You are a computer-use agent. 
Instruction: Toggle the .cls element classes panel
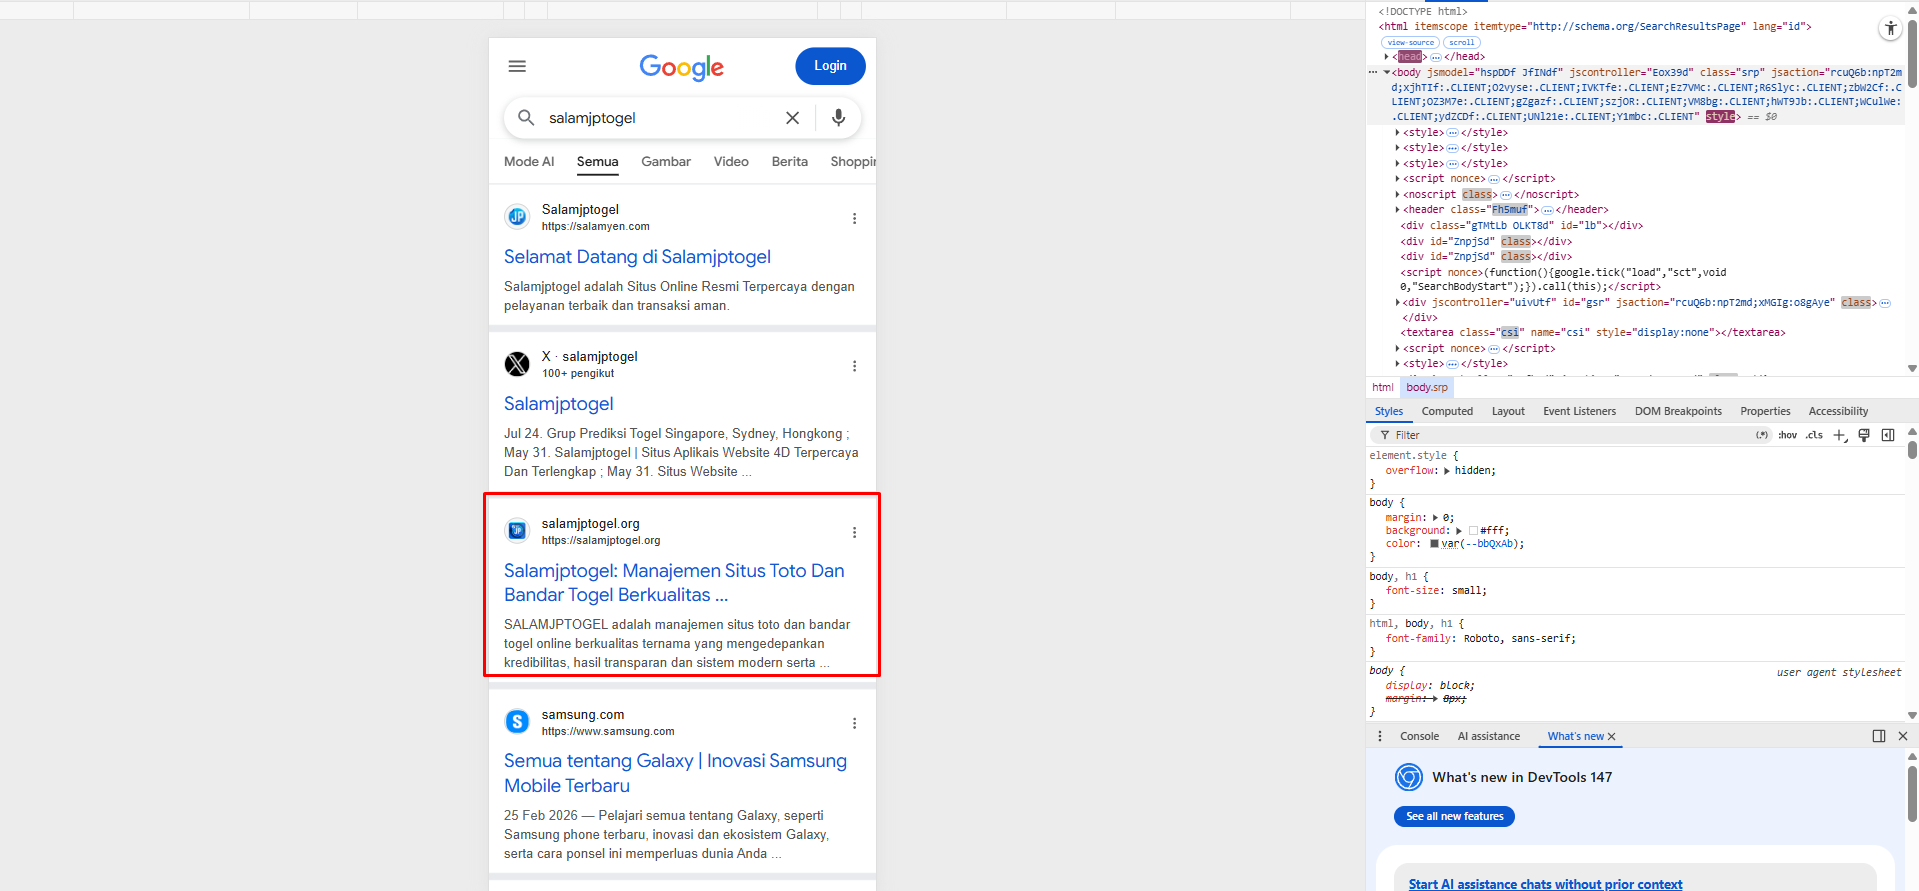click(1814, 435)
